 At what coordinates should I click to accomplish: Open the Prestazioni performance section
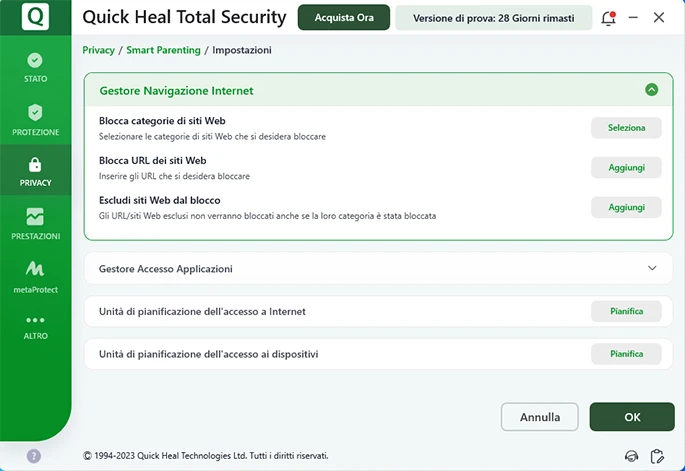click(x=35, y=223)
